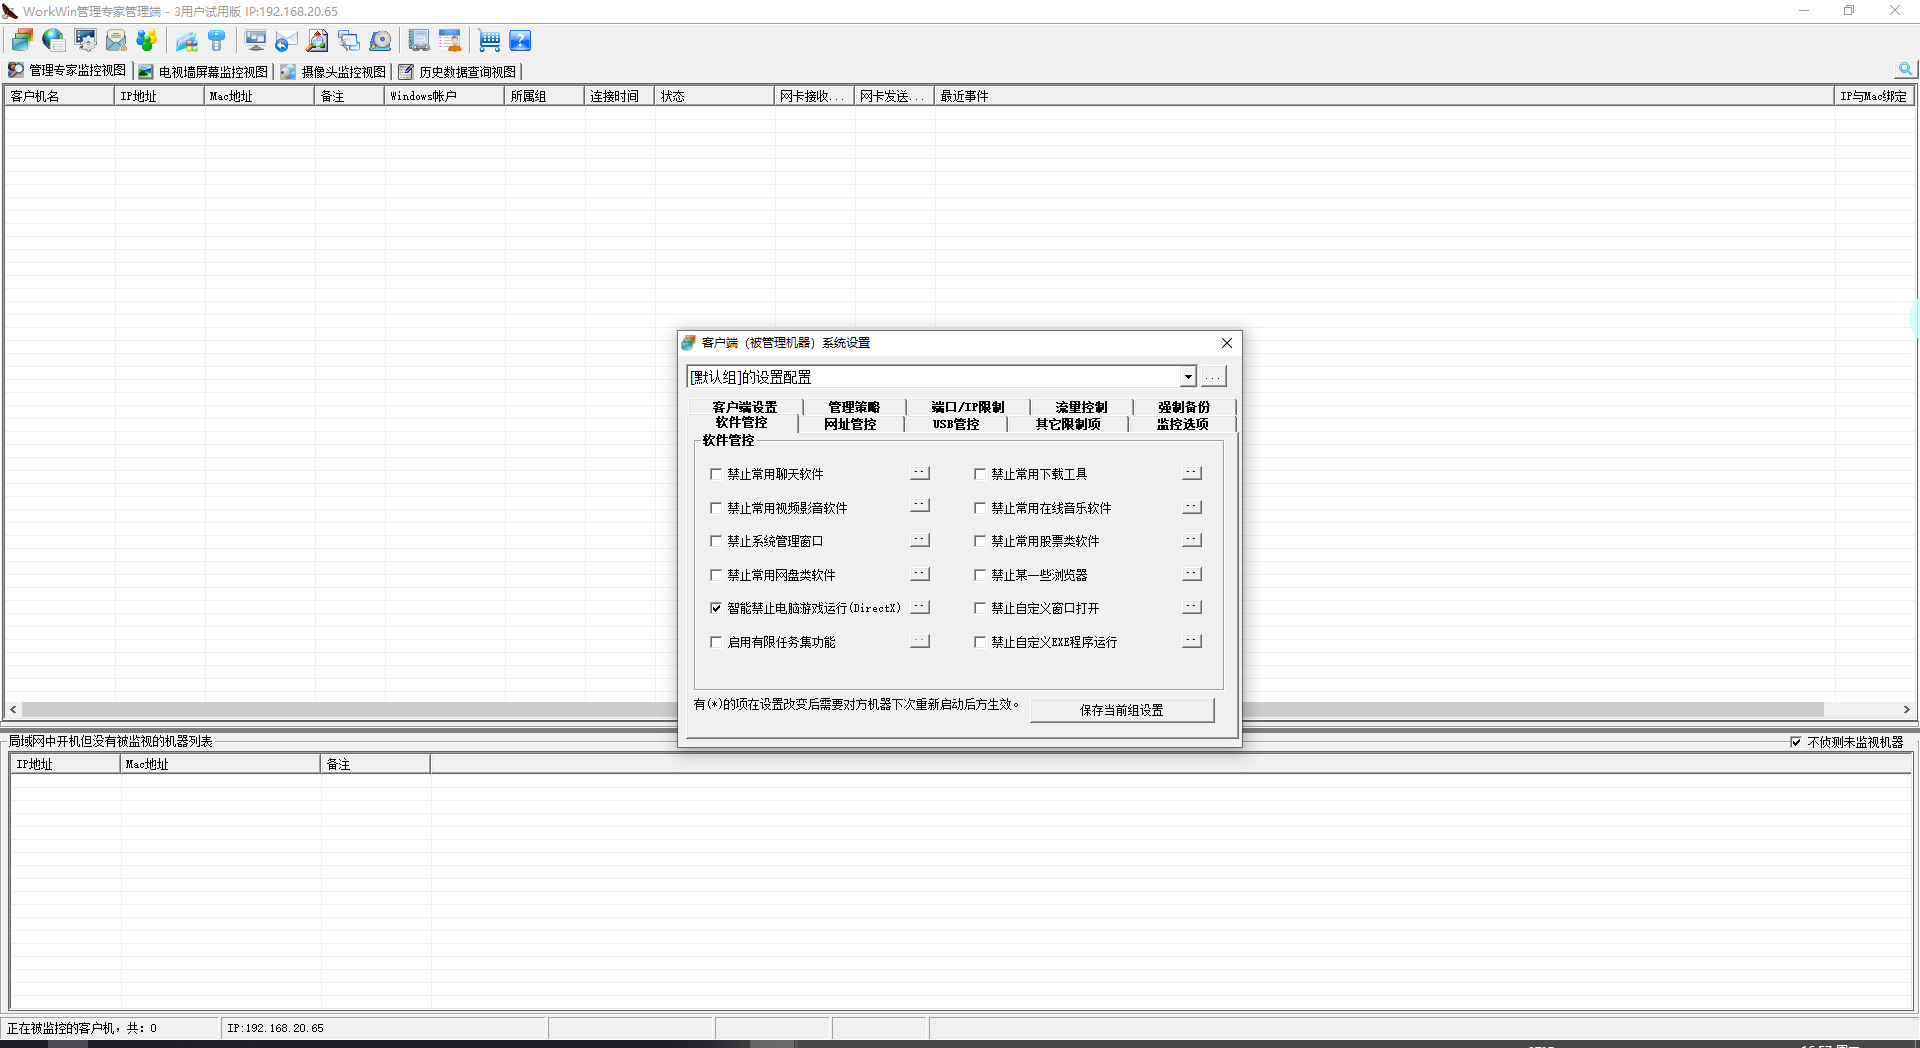This screenshot has height=1048, width=1920.
Task: Click the shopping cart purchase icon
Action: click(x=488, y=40)
